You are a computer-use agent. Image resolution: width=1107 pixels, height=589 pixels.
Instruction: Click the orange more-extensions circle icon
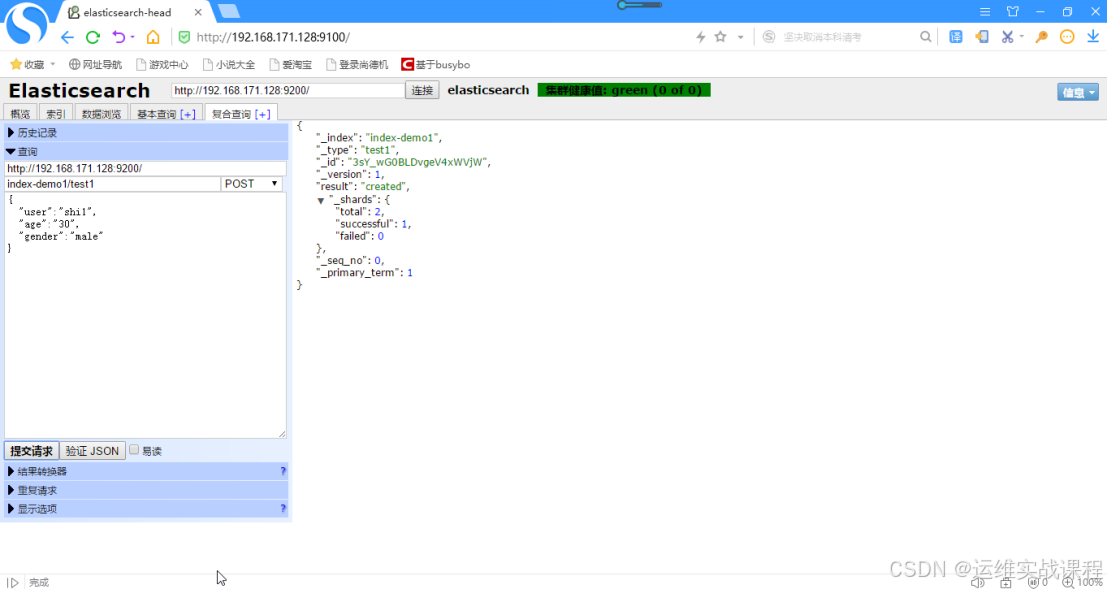[1067, 37]
